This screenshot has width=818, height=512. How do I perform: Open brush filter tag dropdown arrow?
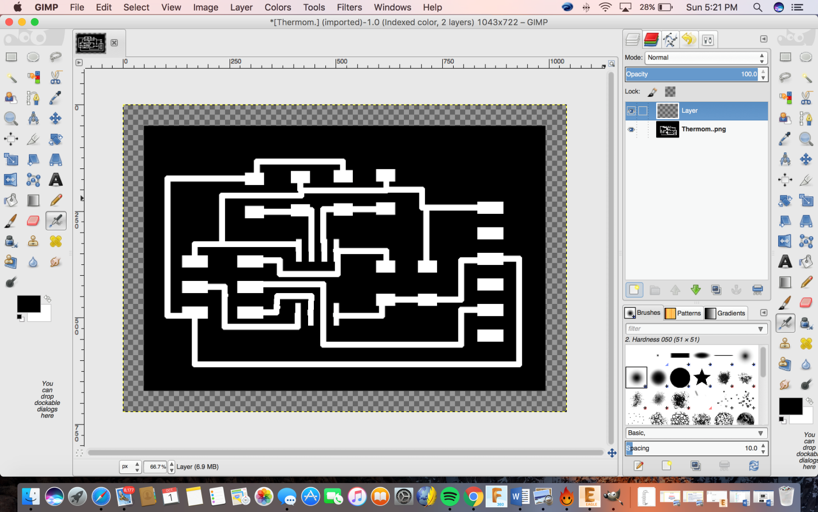pyautogui.click(x=760, y=329)
